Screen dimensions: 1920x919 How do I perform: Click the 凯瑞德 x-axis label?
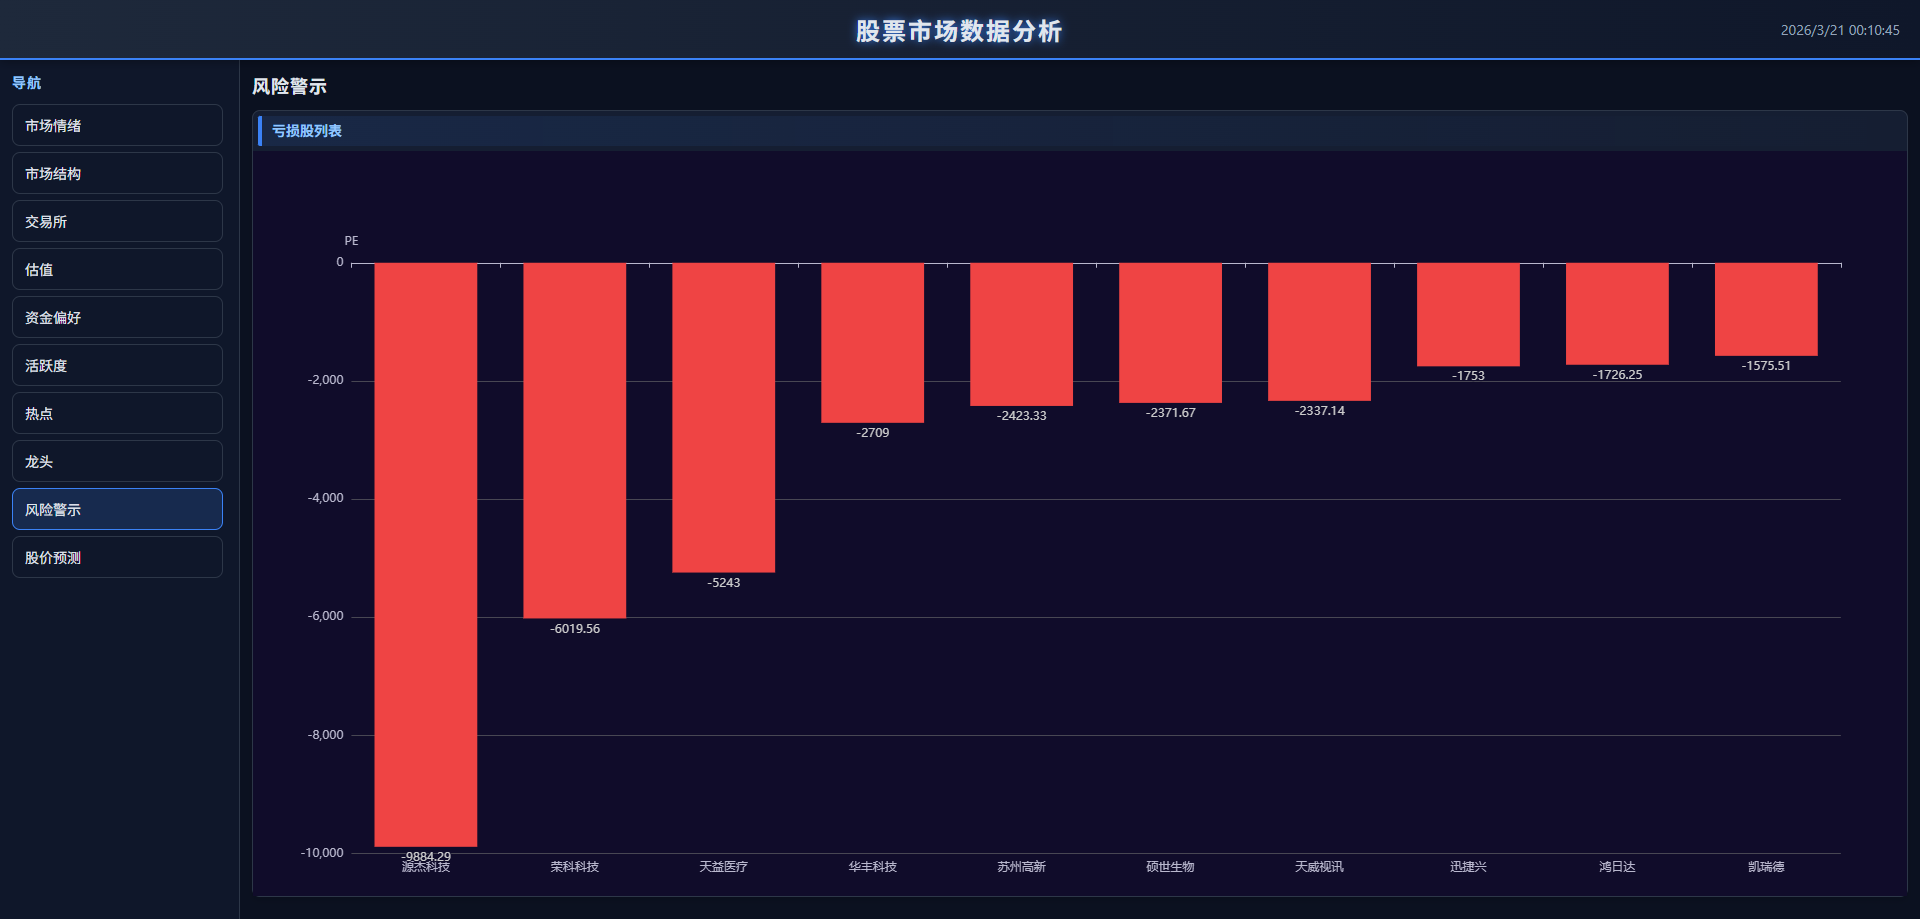point(1766,867)
